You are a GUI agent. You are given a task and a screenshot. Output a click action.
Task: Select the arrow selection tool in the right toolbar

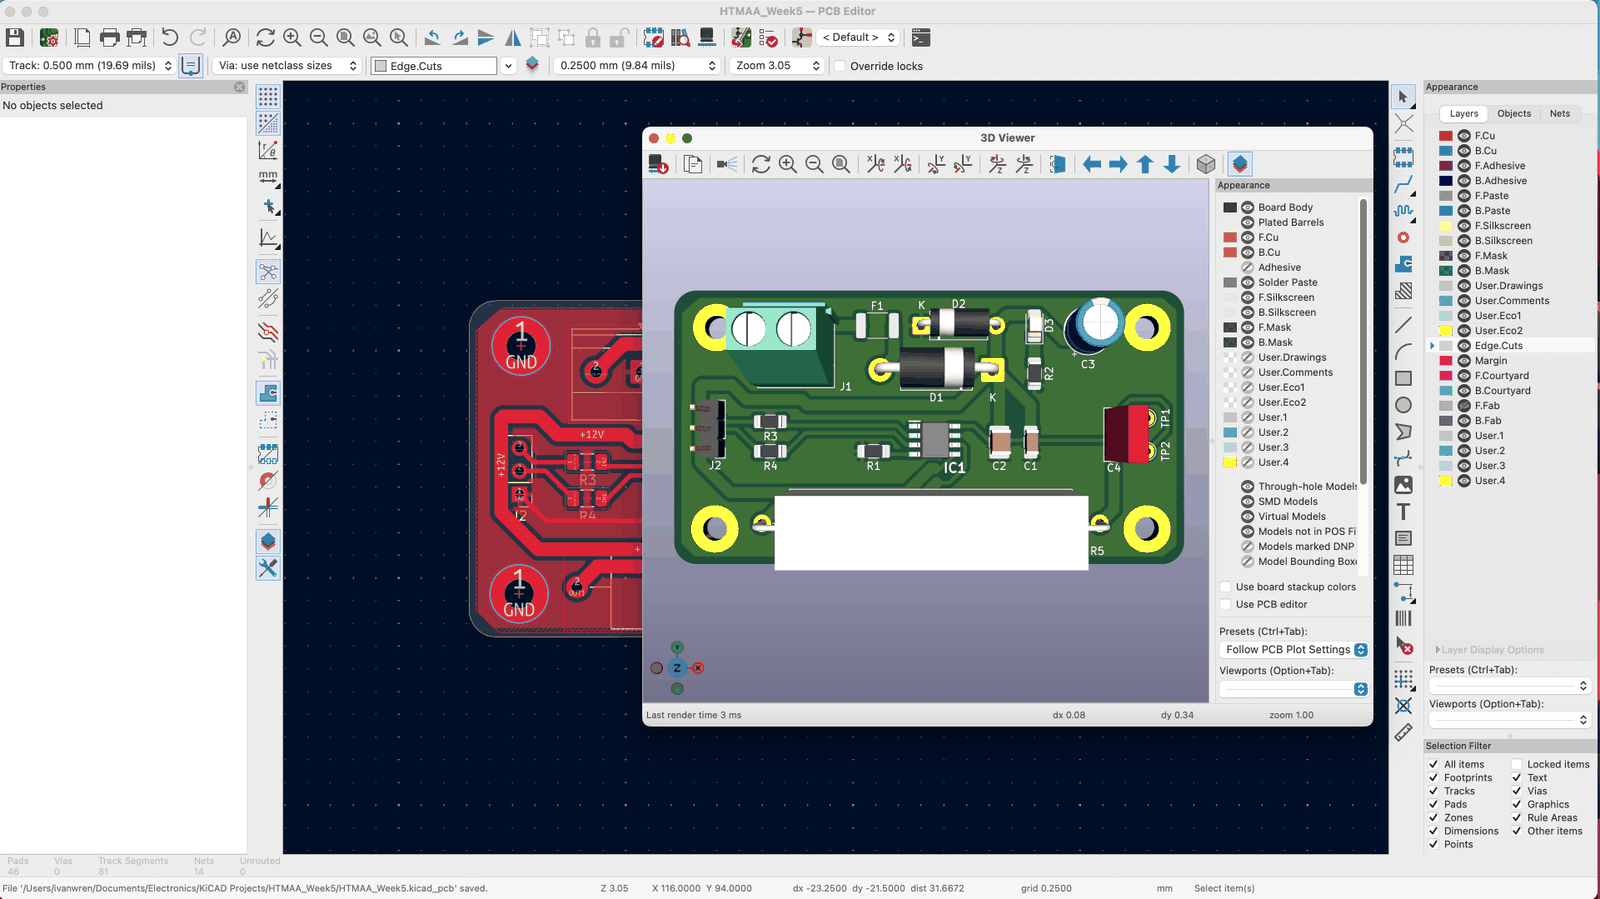pyautogui.click(x=1404, y=97)
